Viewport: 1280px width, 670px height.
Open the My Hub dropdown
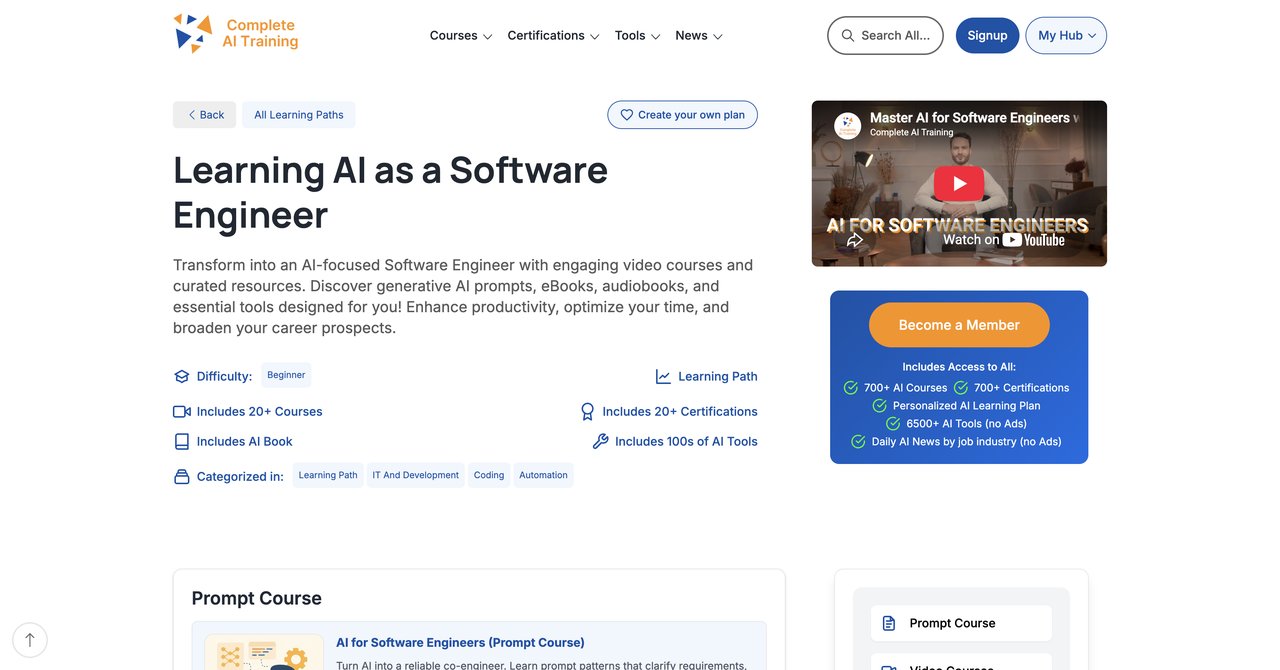tap(1066, 35)
